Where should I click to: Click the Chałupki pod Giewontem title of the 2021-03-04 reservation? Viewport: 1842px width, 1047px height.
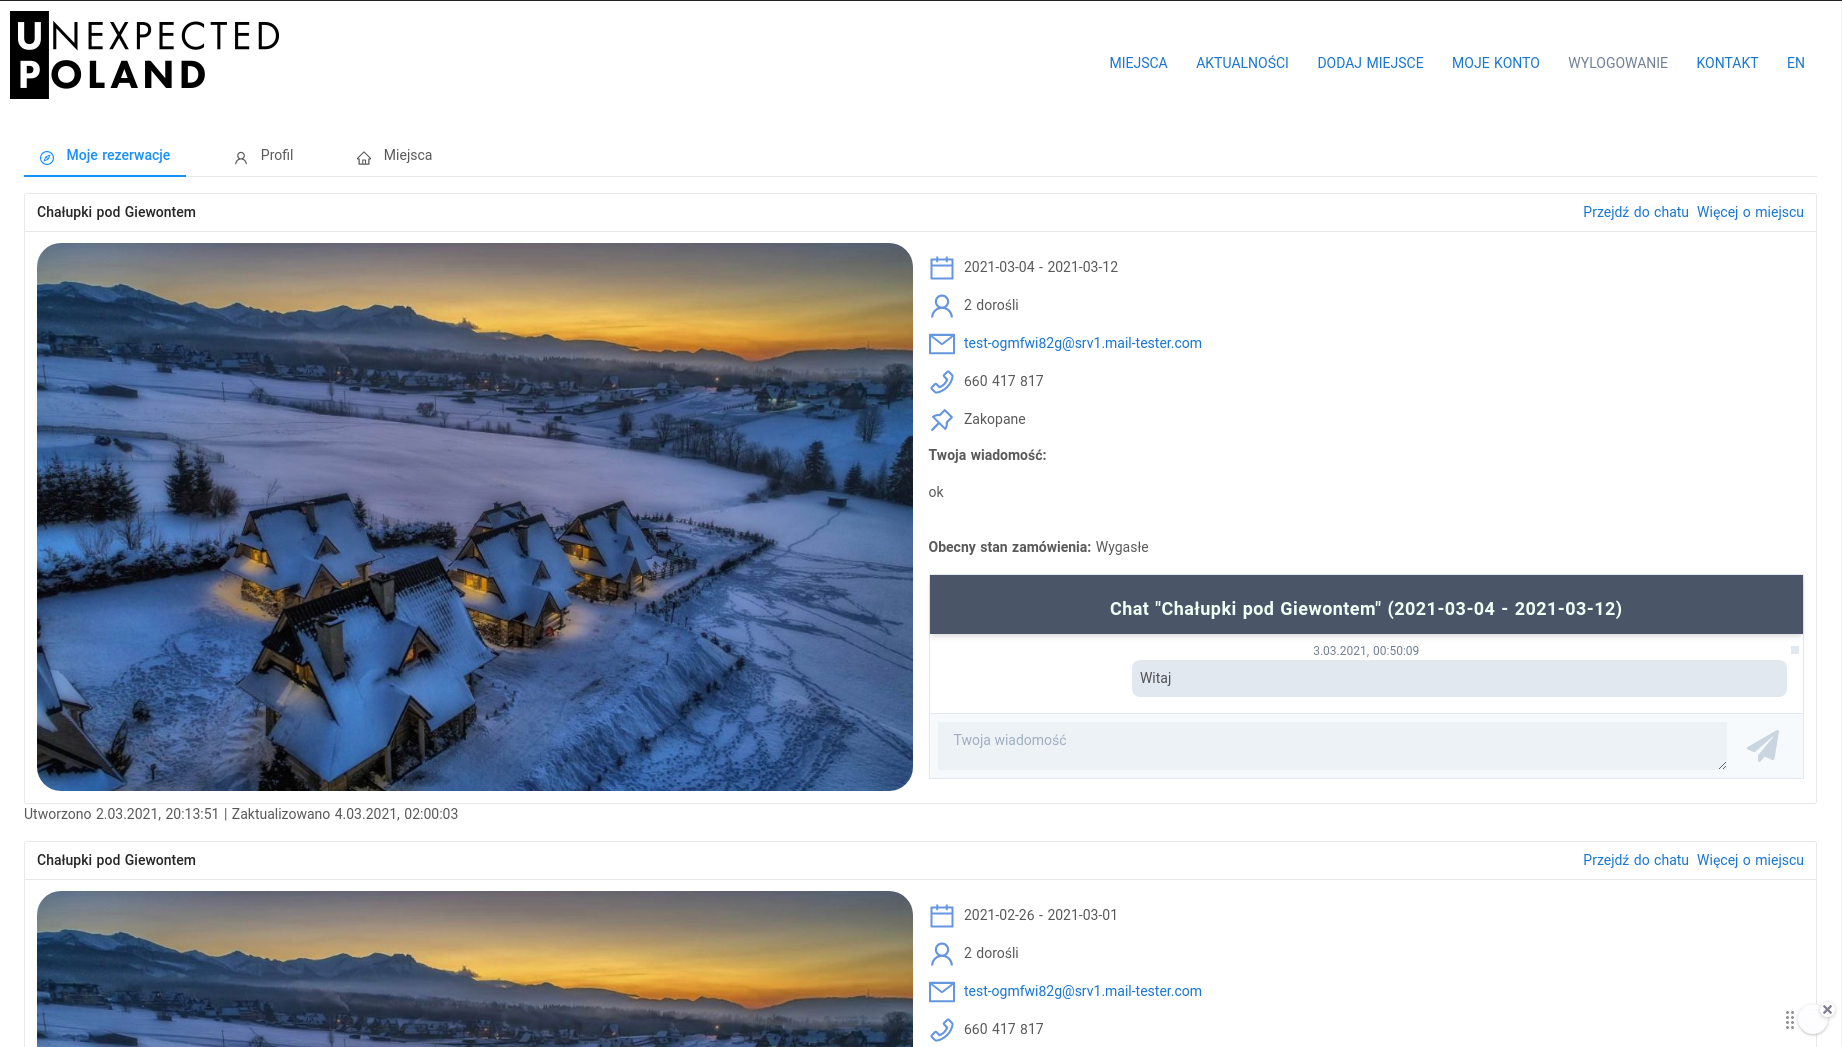[x=116, y=212]
